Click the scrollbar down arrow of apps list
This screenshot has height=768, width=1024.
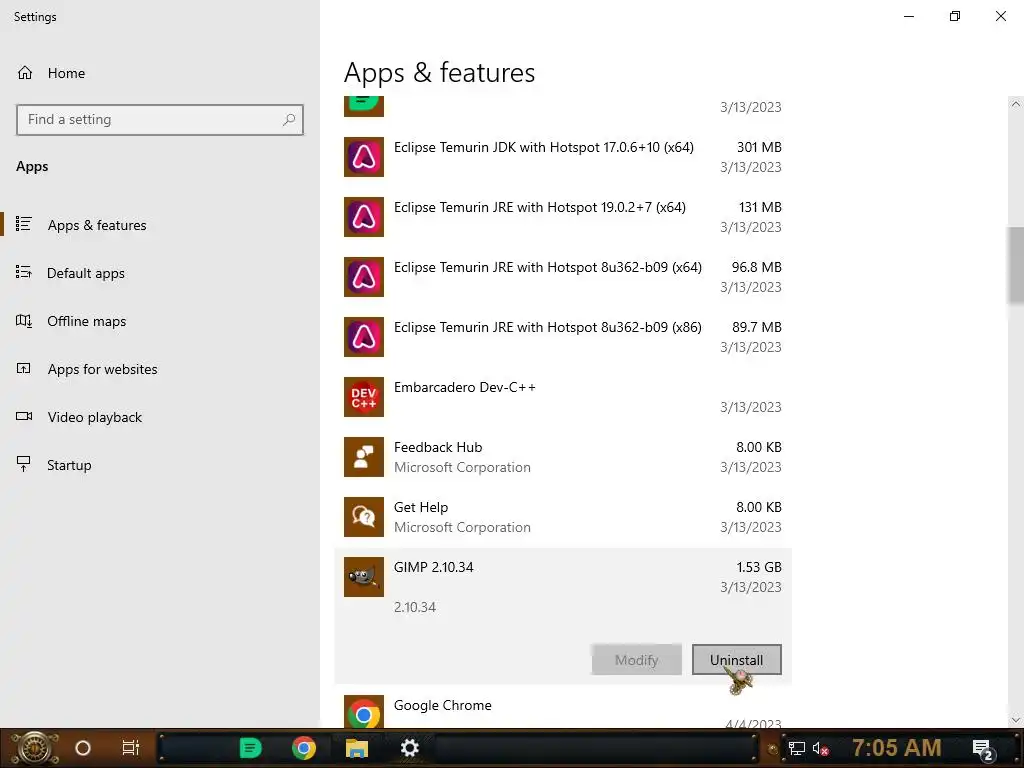tap(1015, 720)
